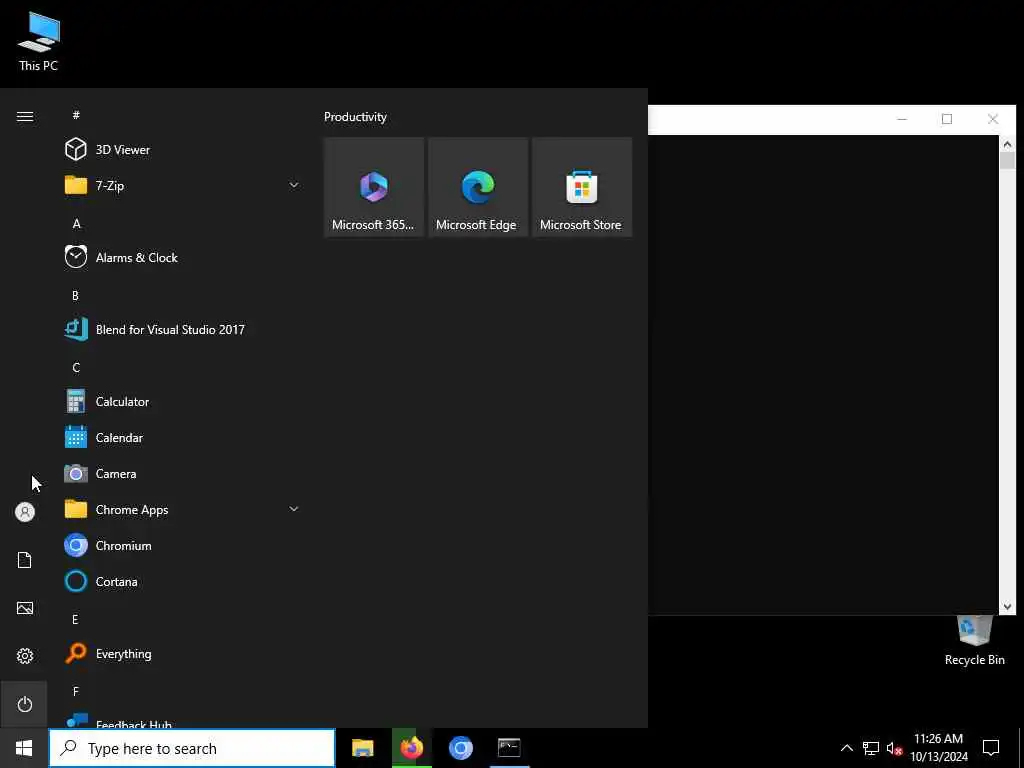Image resolution: width=1024 pixels, height=768 pixels.
Task: Click the 'A' letter group header
Action: coord(76,223)
